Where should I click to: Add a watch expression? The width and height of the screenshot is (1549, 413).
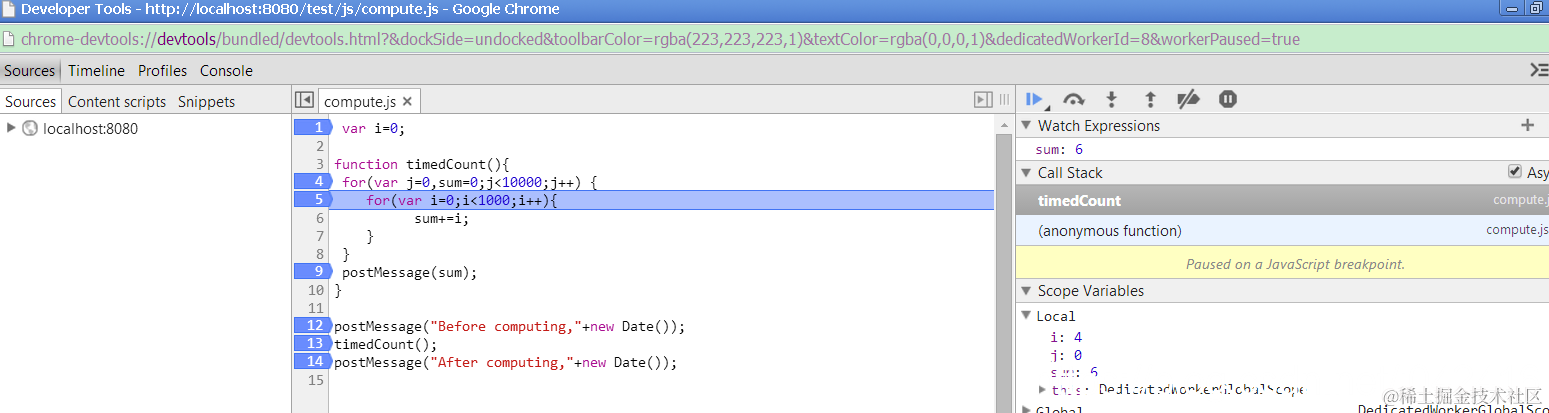click(1527, 125)
